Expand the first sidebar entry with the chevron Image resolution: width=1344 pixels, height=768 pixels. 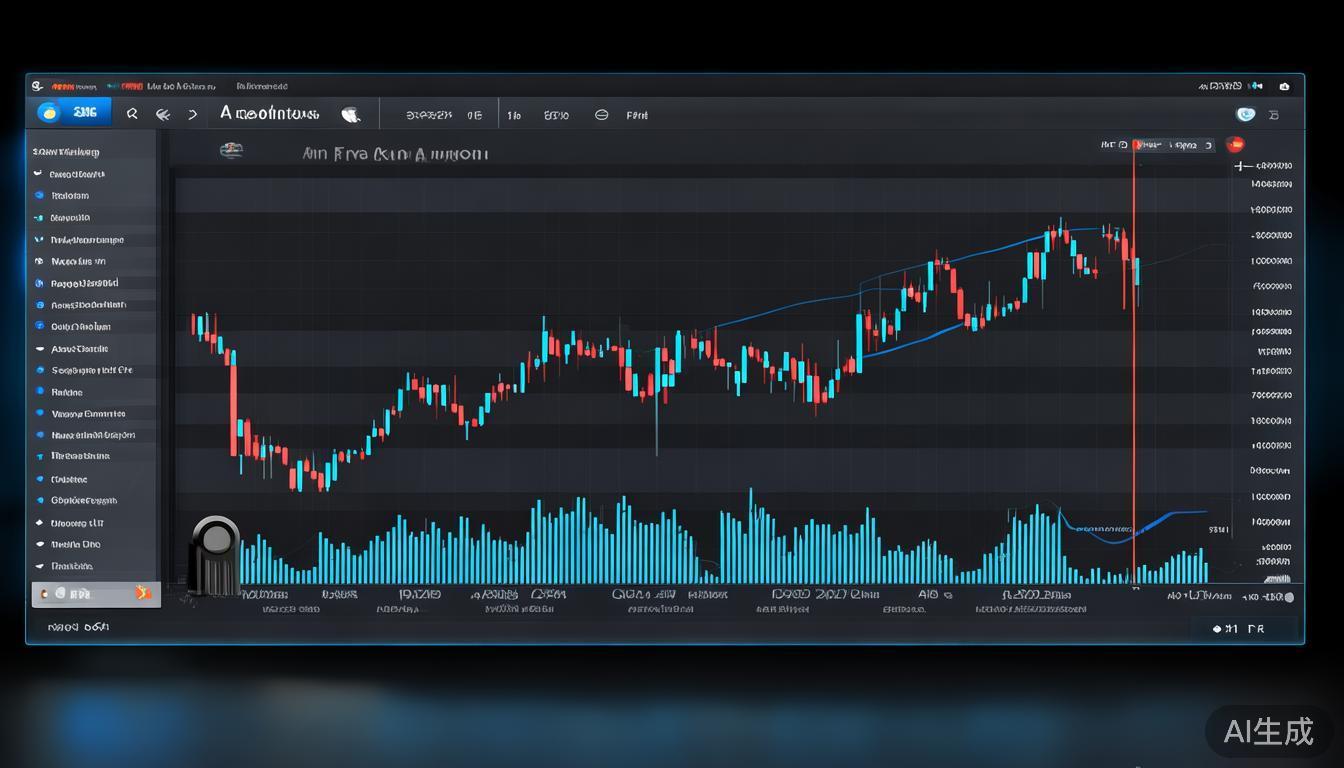[x=39, y=174]
